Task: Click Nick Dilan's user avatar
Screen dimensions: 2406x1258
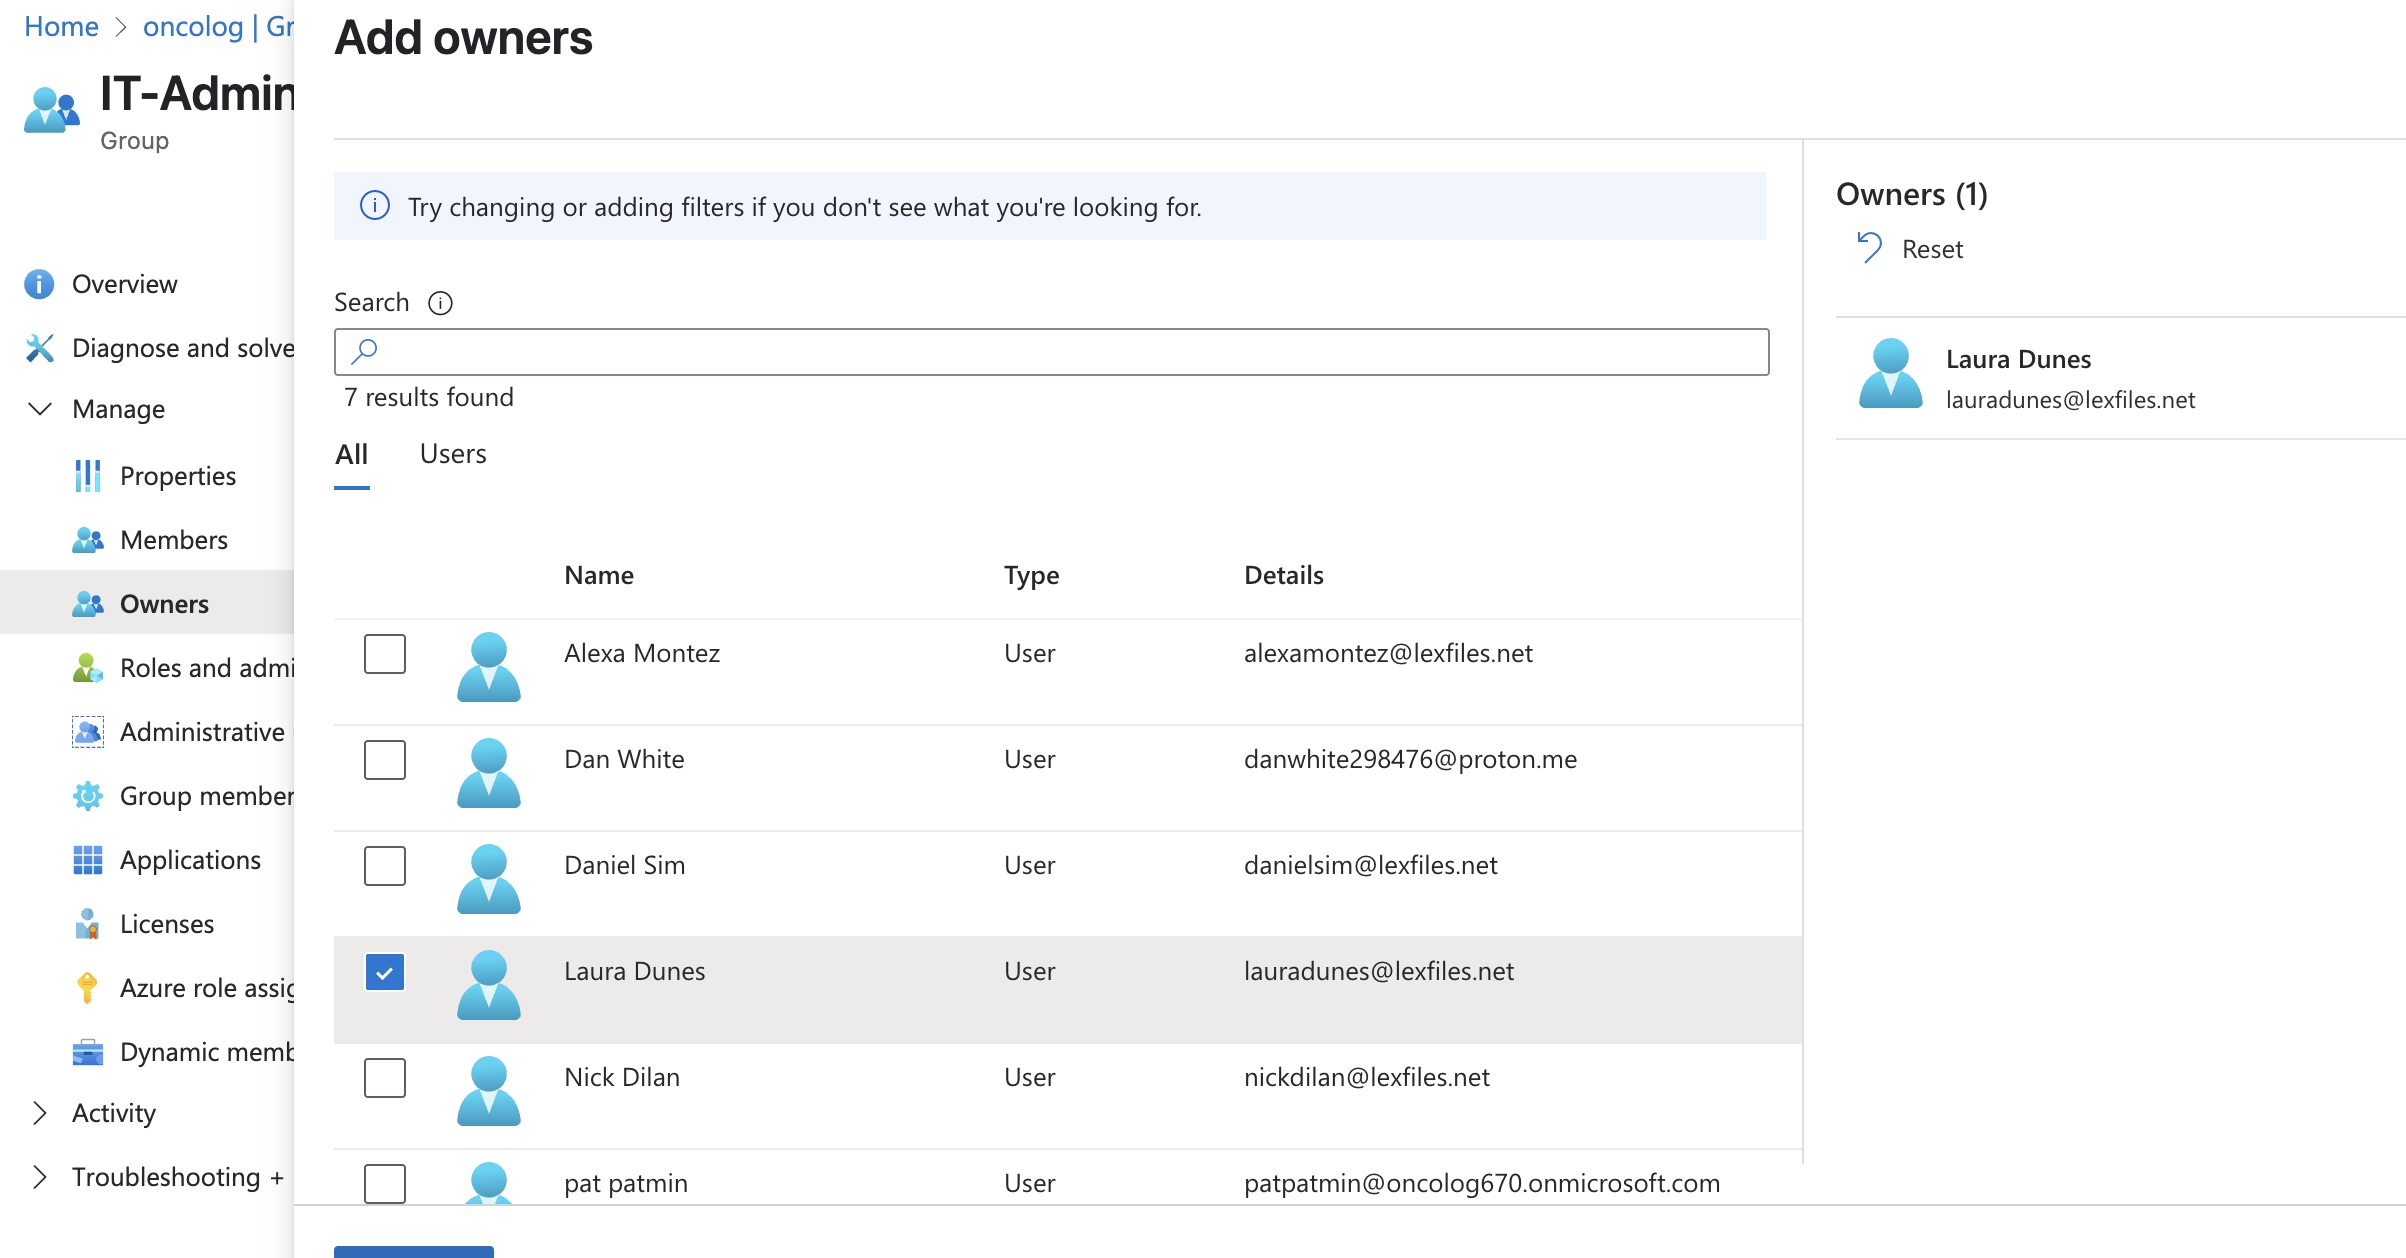Action: [x=489, y=1091]
